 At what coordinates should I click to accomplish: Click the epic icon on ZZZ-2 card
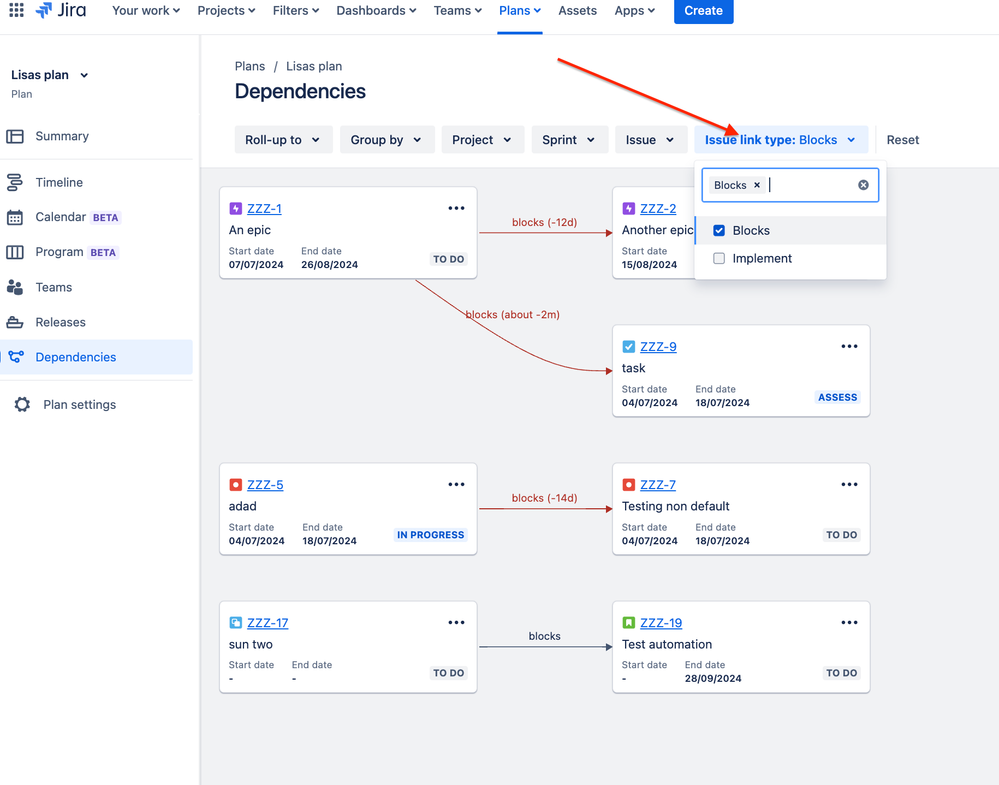(629, 208)
